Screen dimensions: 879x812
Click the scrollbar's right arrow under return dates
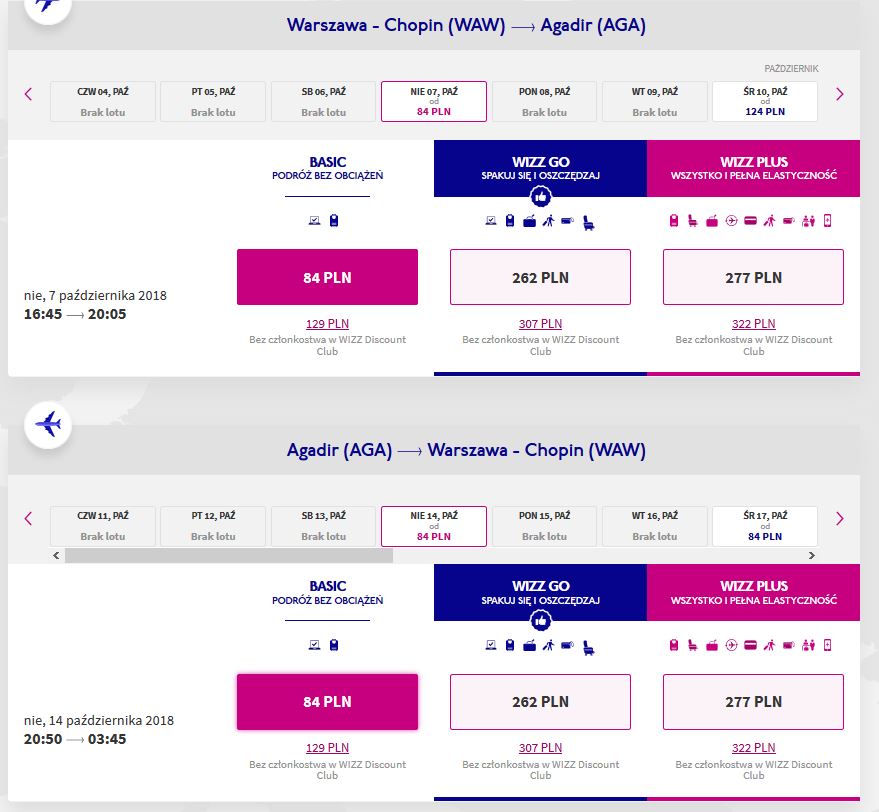pyautogui.click(x=812, y=555)
